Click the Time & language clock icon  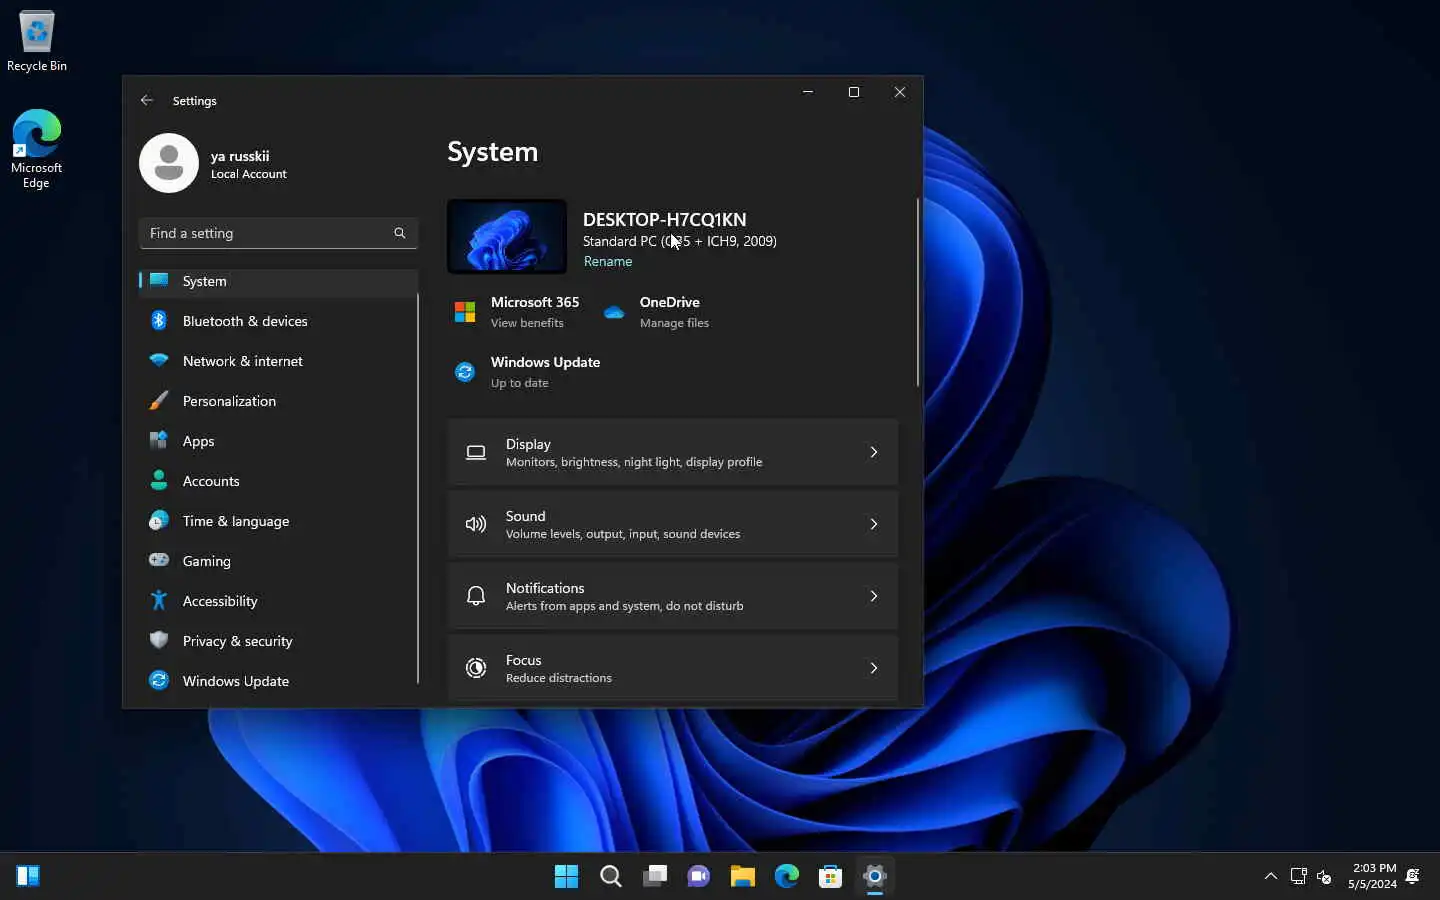(x=158, y=520)
